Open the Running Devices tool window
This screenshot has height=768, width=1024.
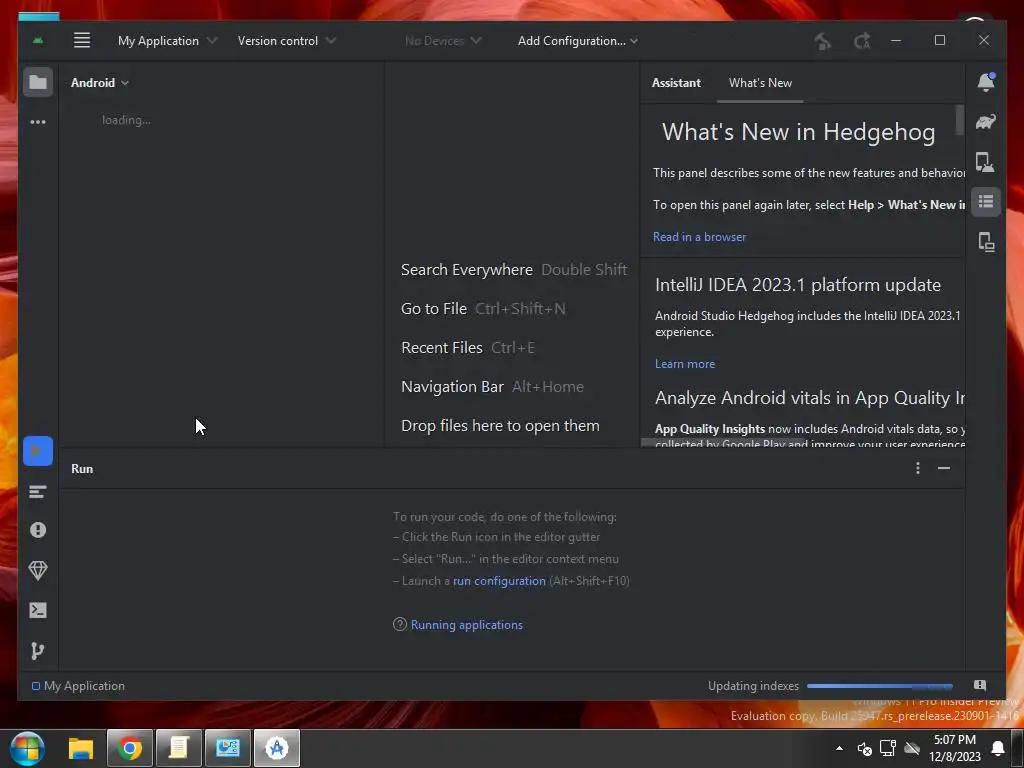click(985, 242)
